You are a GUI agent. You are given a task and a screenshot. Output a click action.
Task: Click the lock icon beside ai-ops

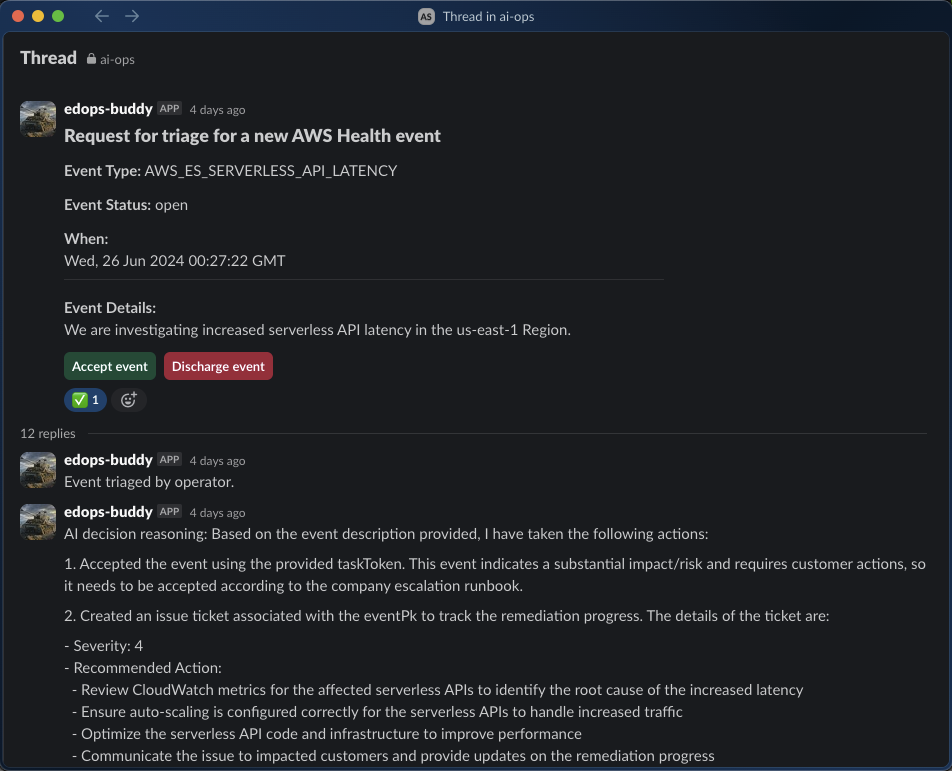pos(91,59)
